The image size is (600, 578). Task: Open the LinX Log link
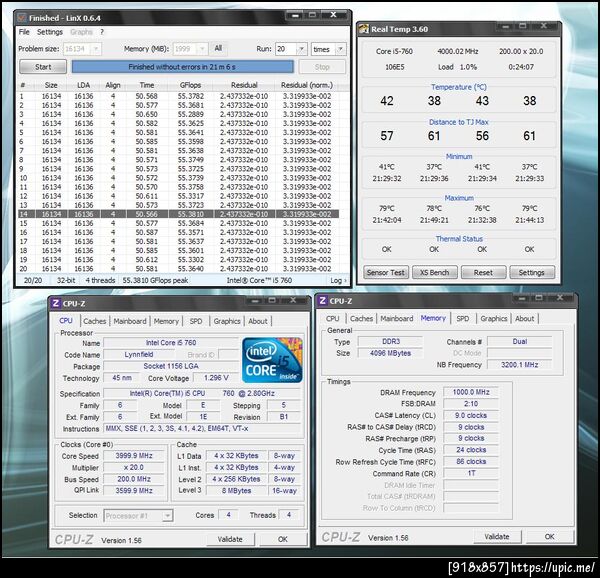coord(338,280)
